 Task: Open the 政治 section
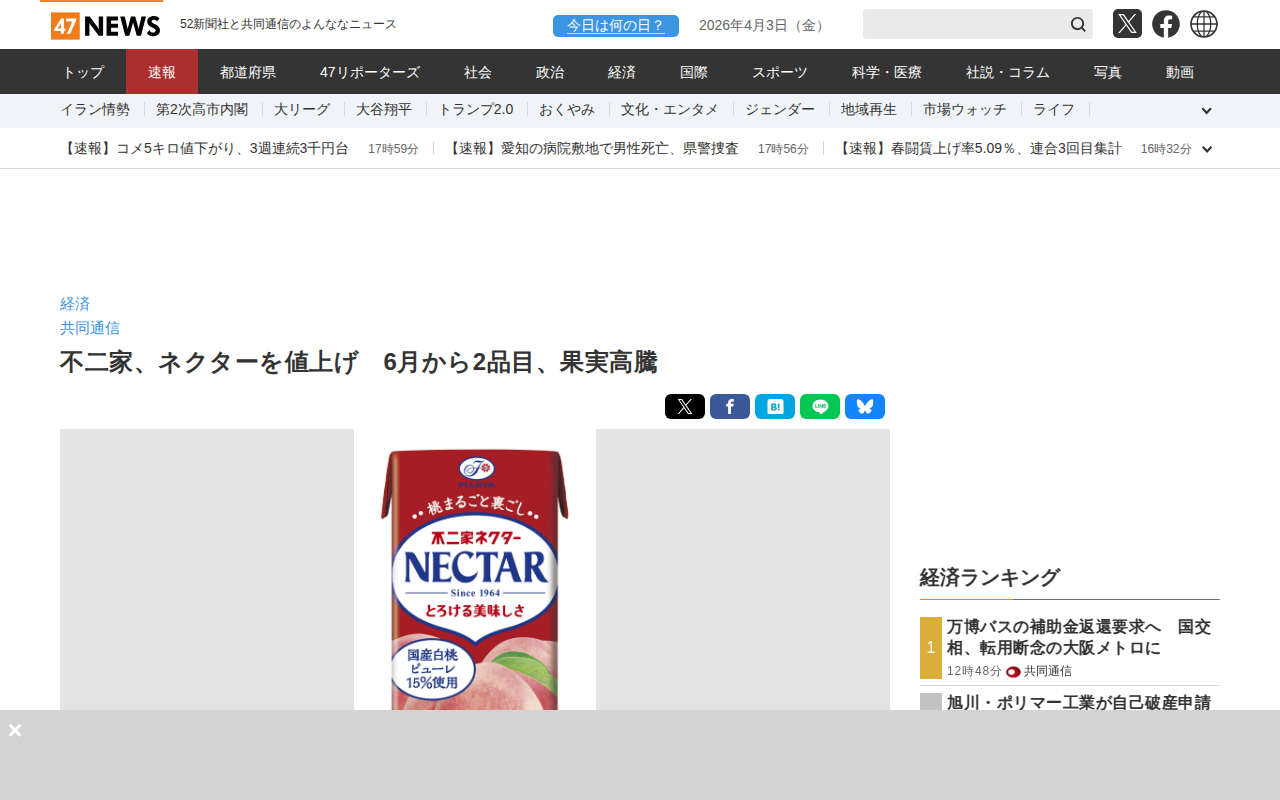[x=550, y=72]
